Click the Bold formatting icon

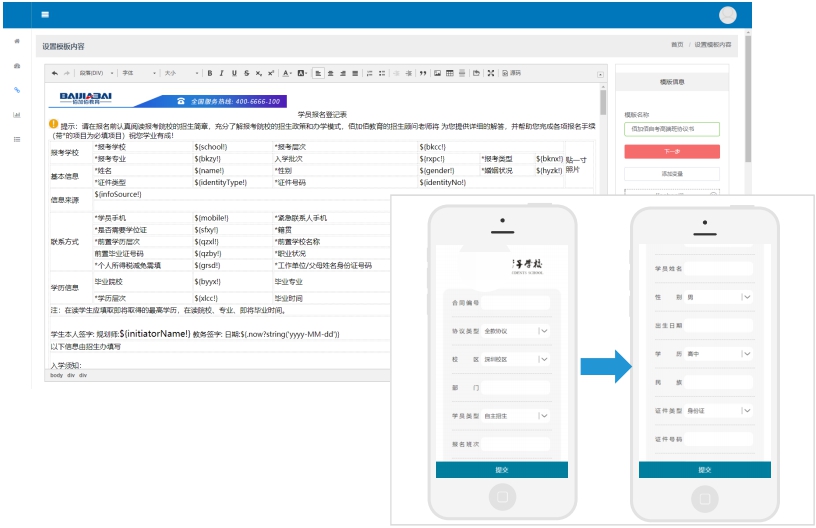(x=209, y=73)
